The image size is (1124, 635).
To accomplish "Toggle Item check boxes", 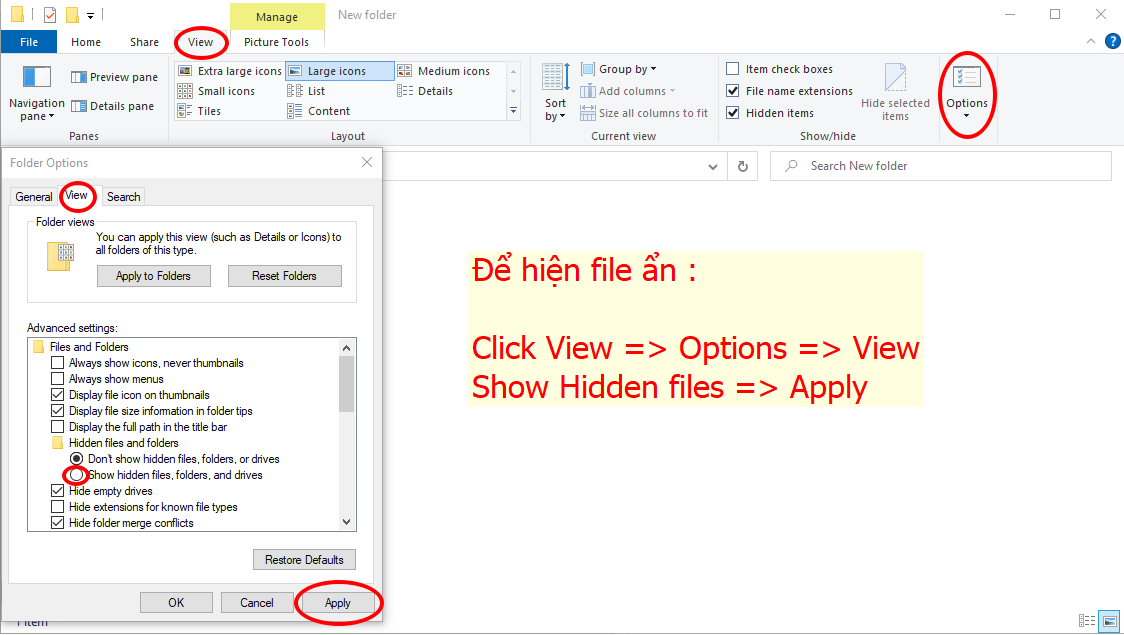I will tap(733, 69).
